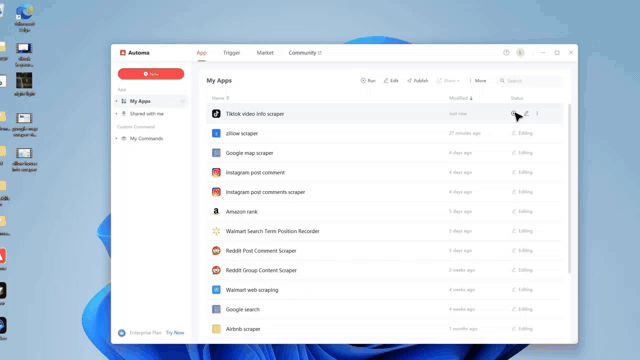Select the zillow scraper row name
This screenshot has width=640, height=360.
coord(242,133)
